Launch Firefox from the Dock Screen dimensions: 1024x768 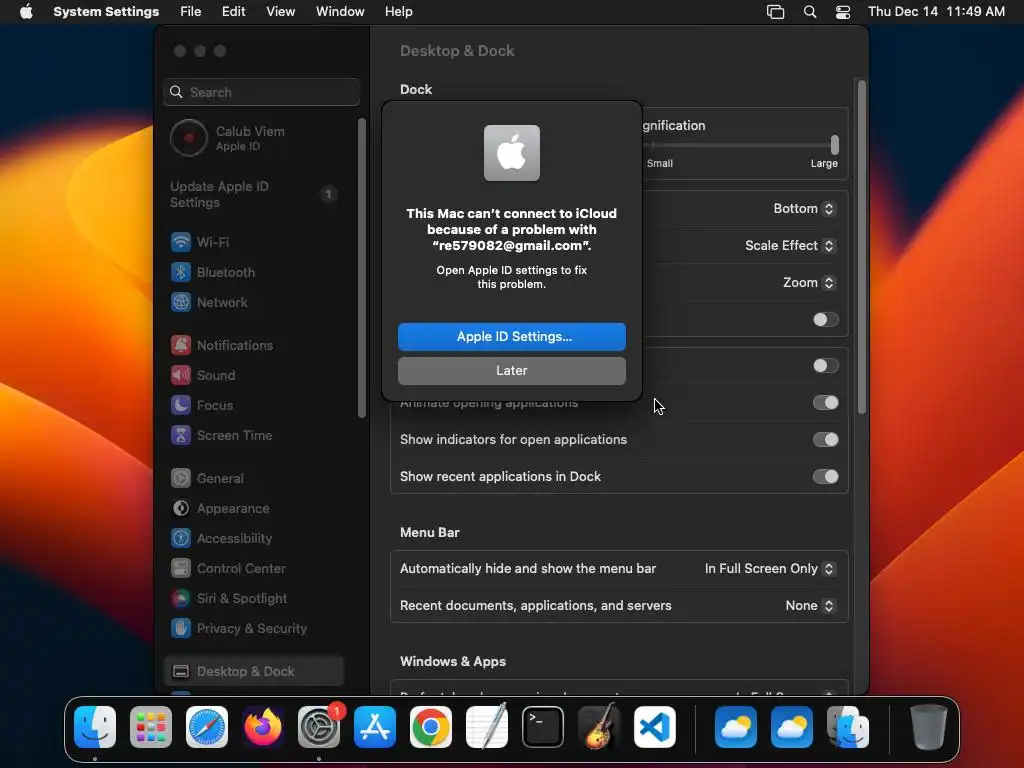click(x=263, y=727)
